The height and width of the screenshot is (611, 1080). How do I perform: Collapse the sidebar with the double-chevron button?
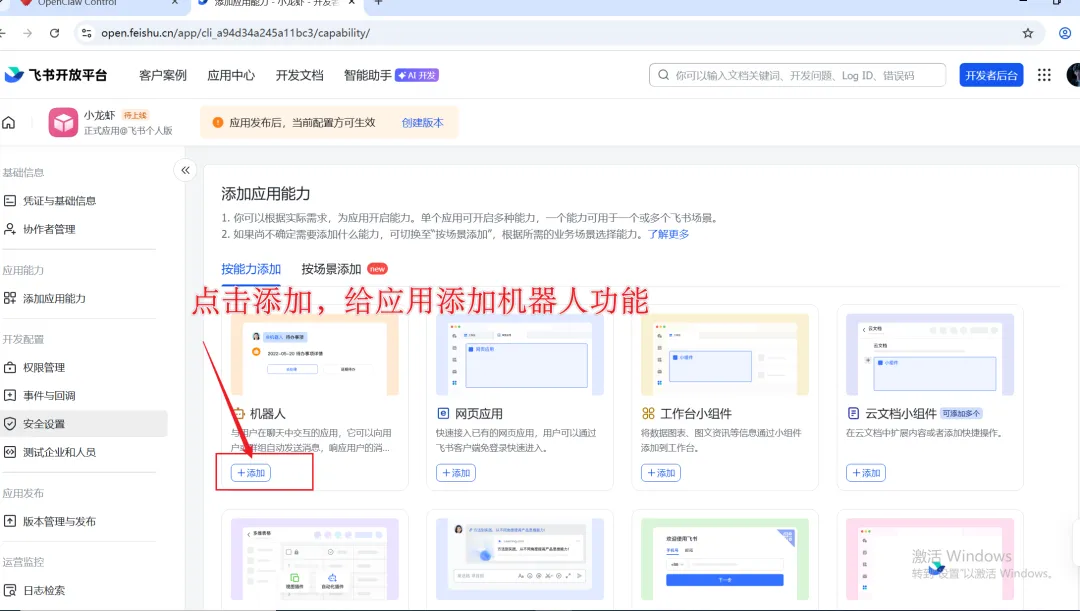185,170
